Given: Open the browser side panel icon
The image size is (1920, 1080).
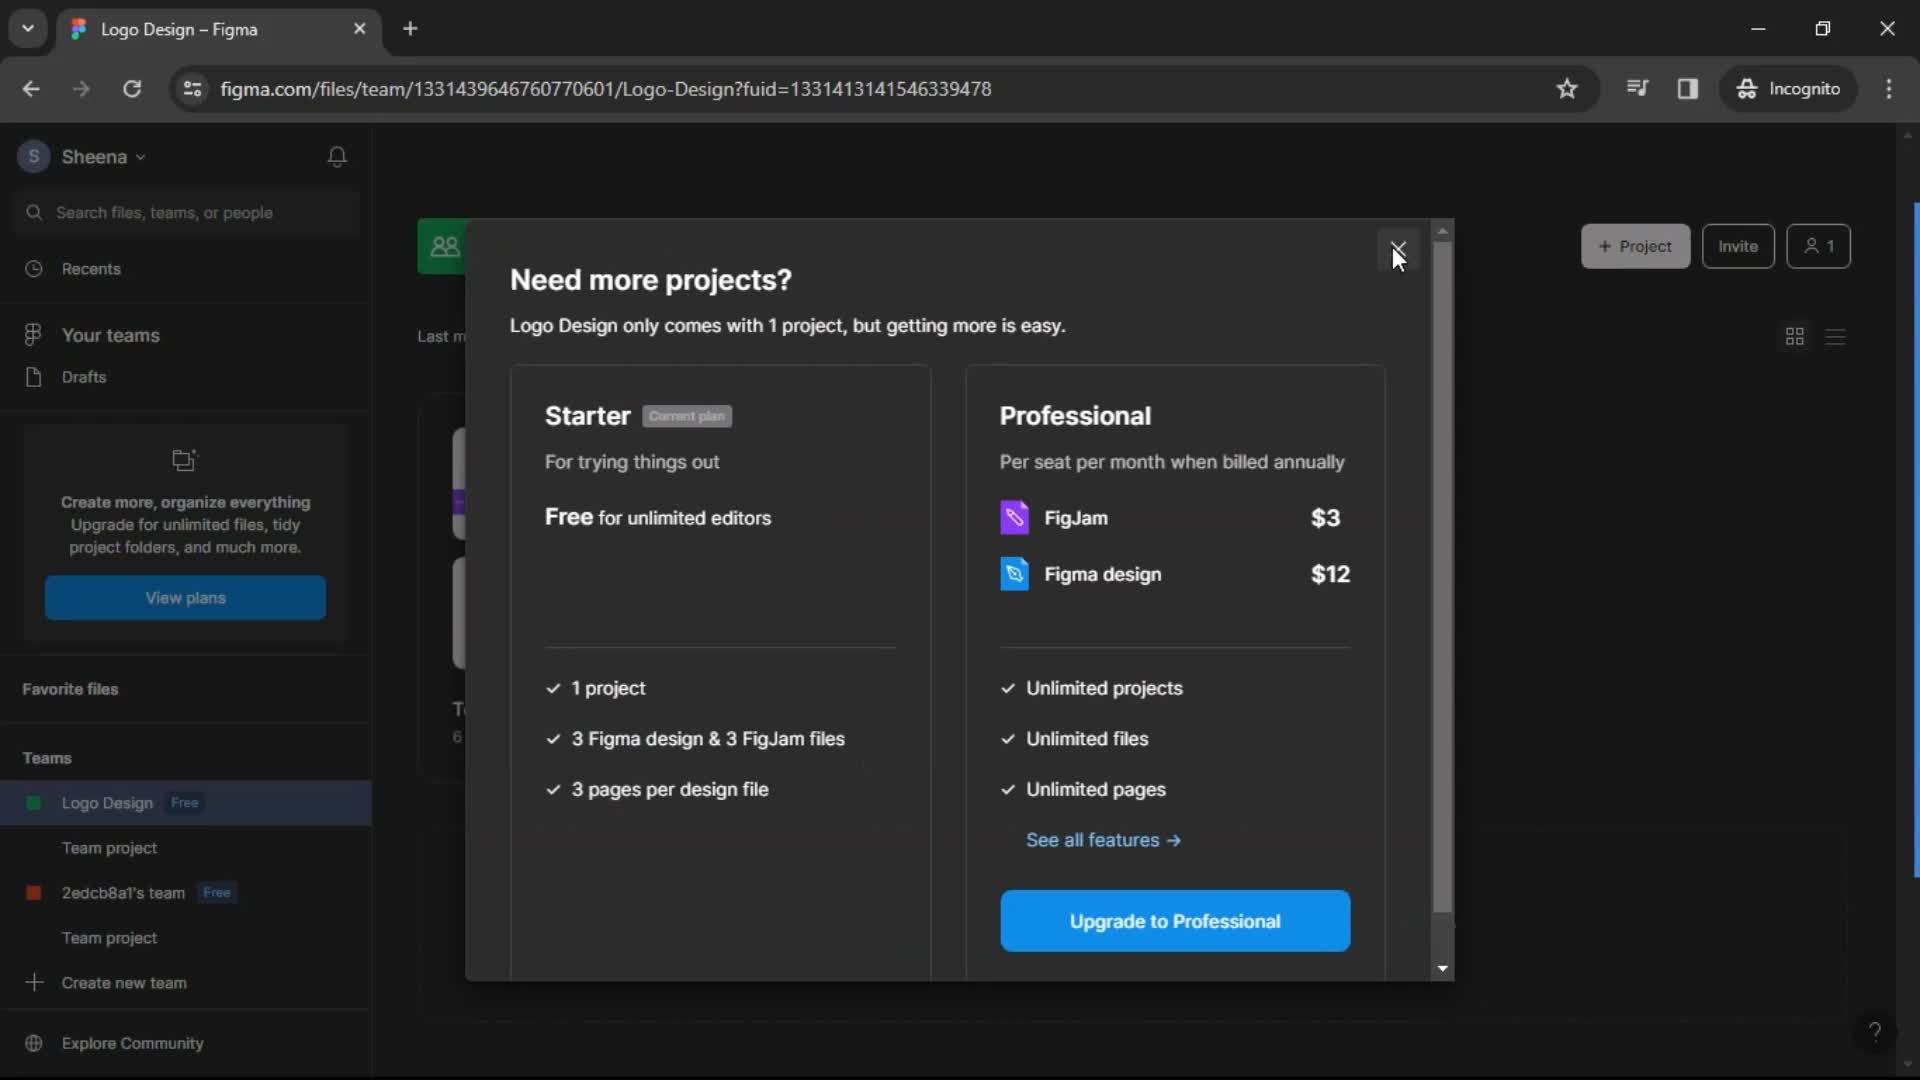Looking at the screenshot, I should pyautogui.click(x=1688, y=89).
